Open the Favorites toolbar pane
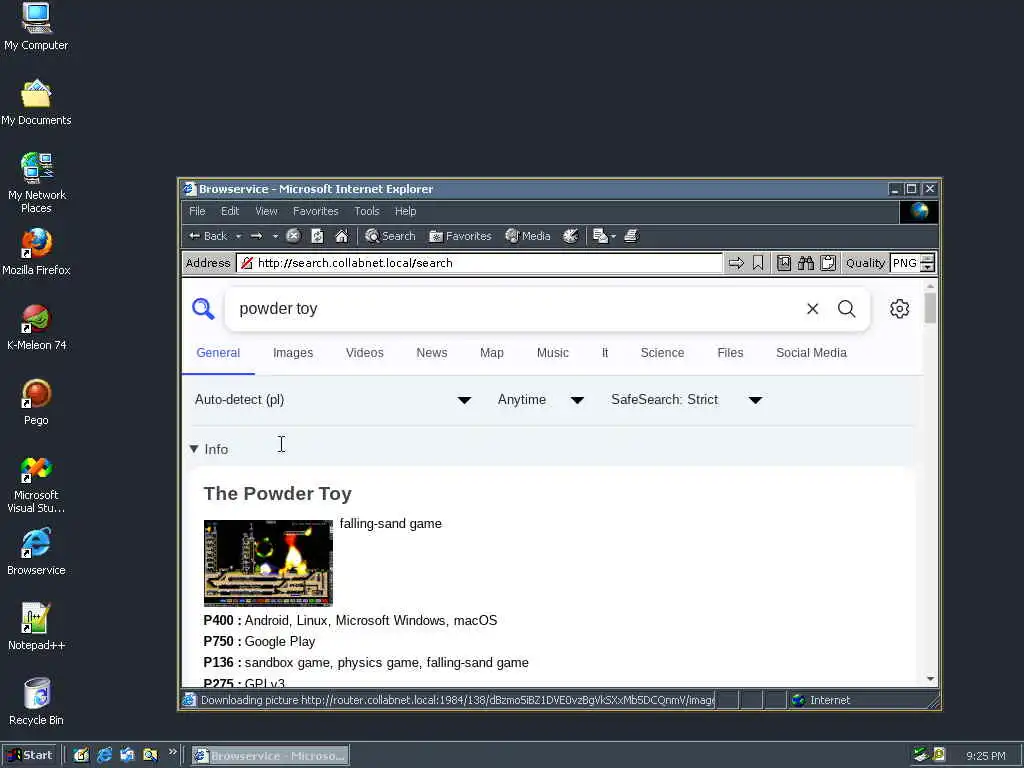This screenshot has width=1024, height=768. [x=460, y=236]
